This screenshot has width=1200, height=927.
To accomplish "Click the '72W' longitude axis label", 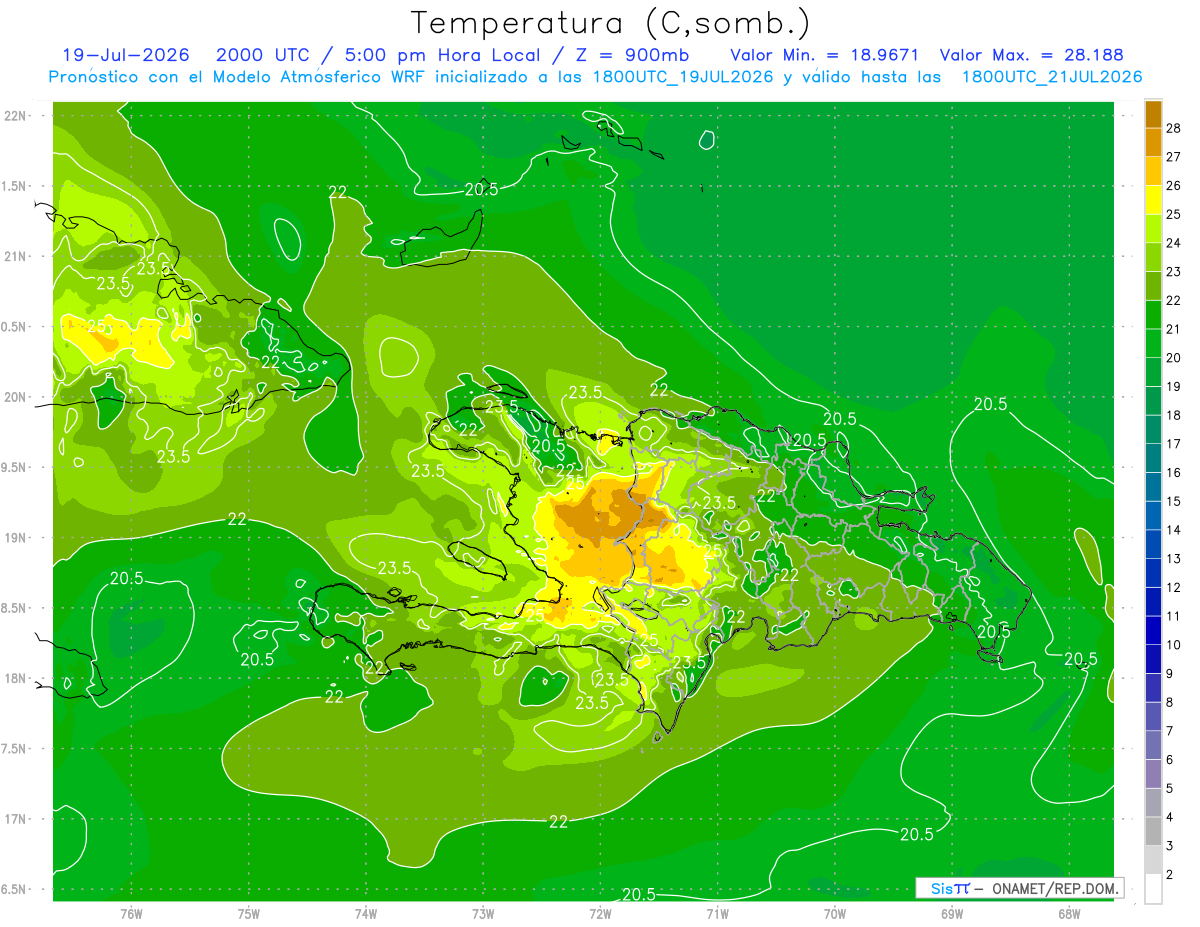I will tap(600, 914).
